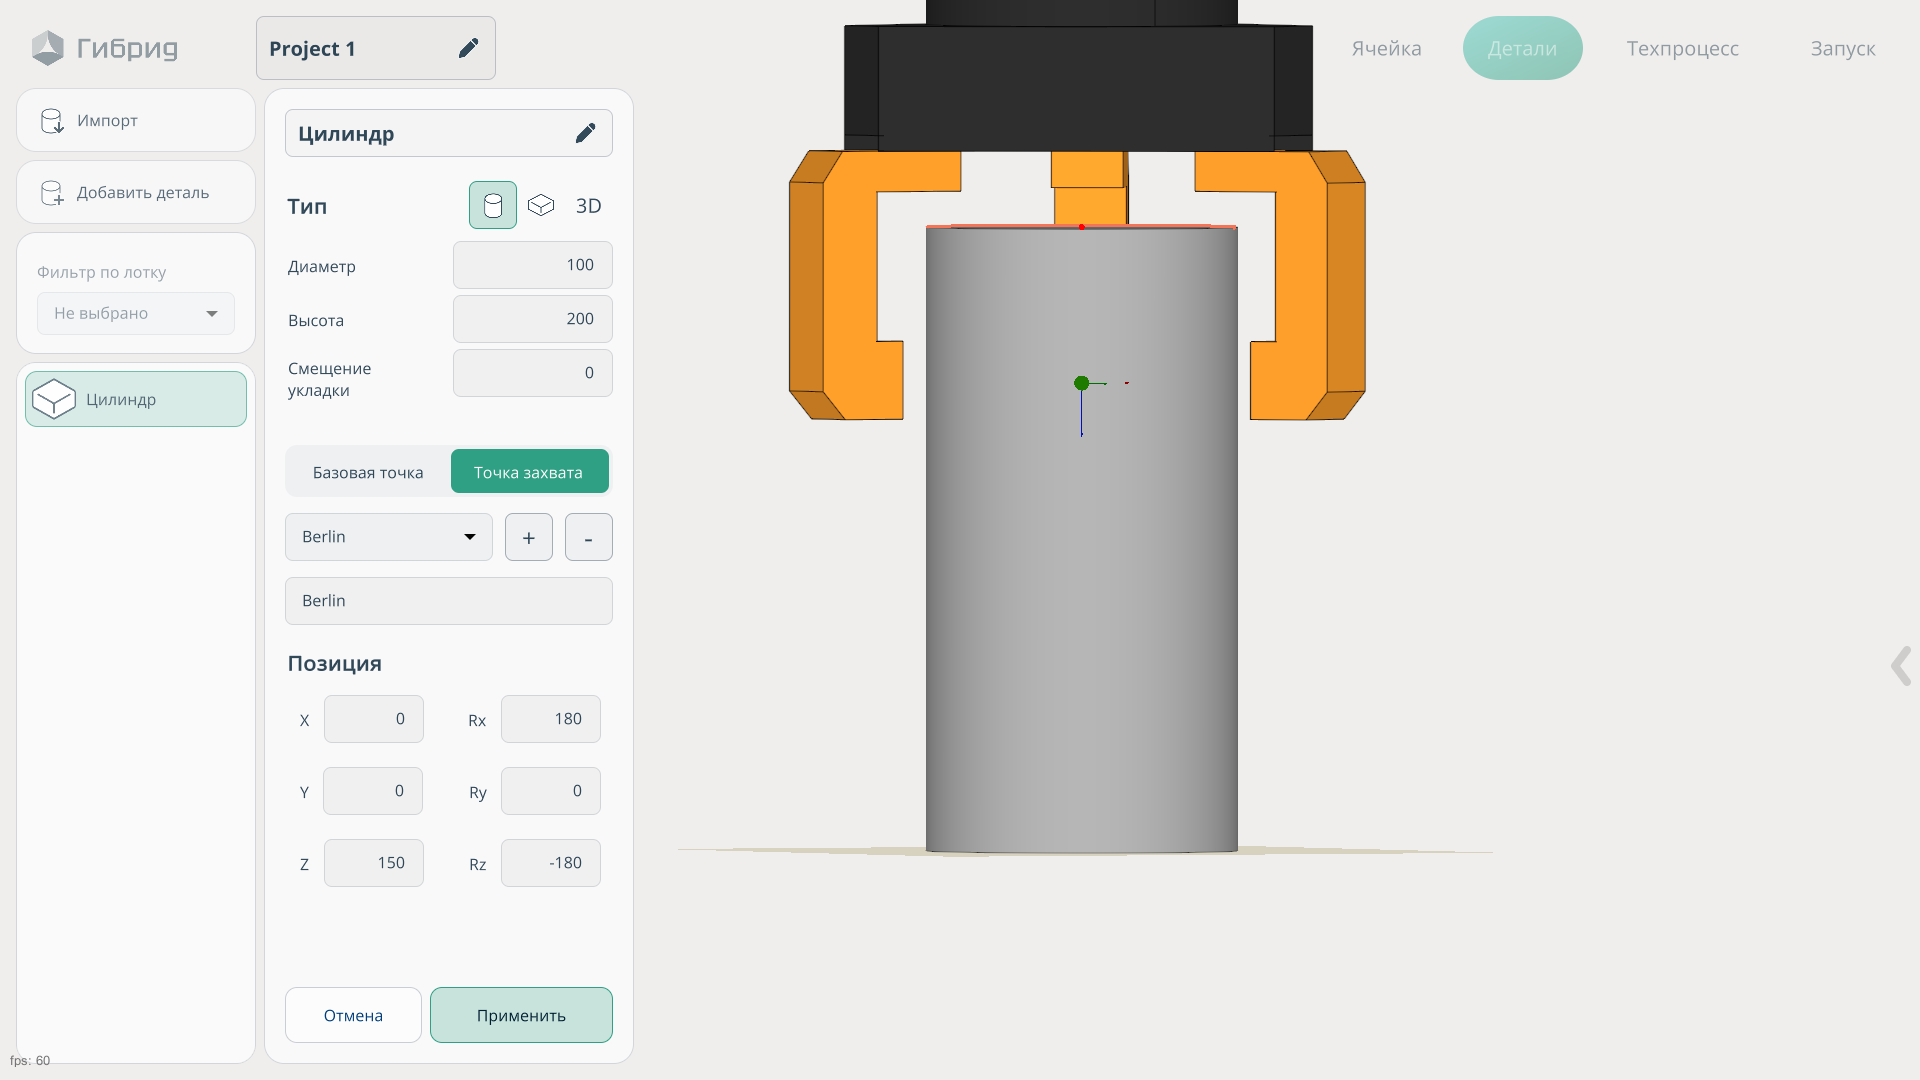Open the Ячейка tab
1920x1080 pixels.
coord(1386,49)
